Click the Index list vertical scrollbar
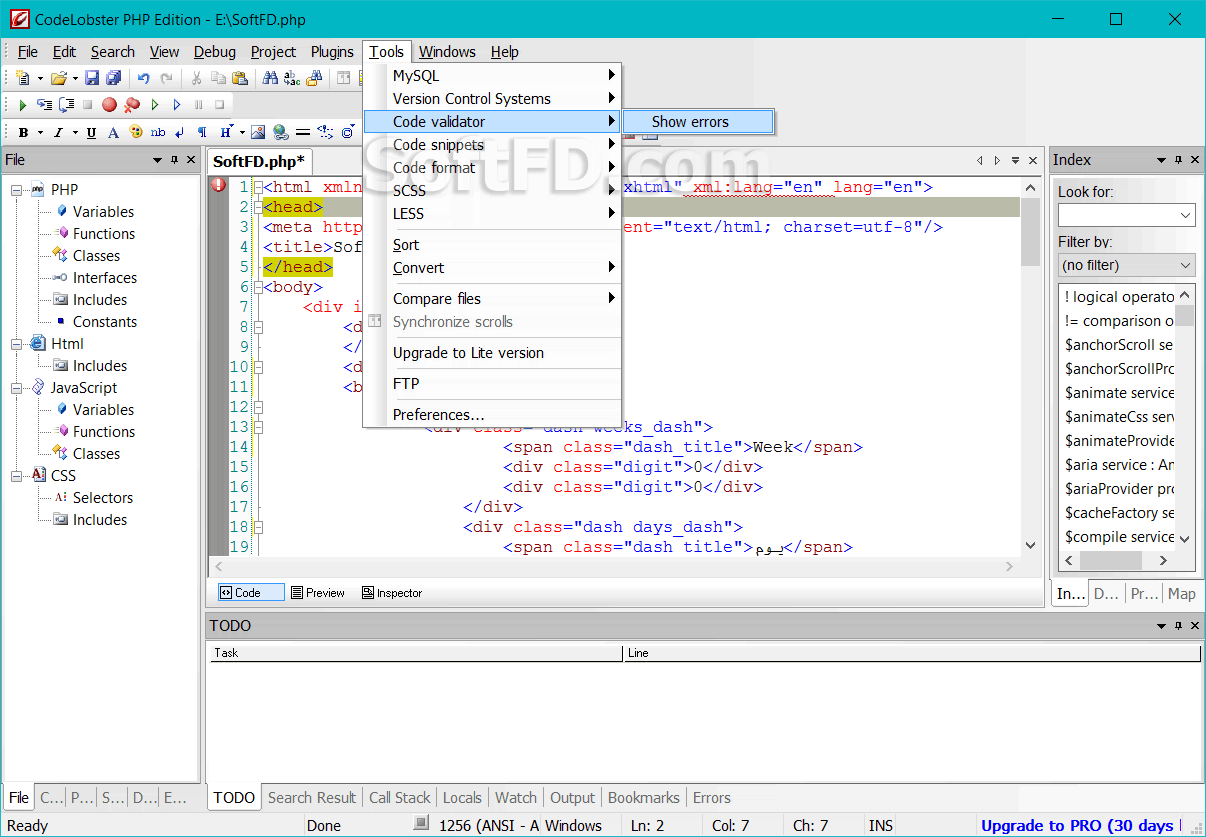1206x837 pixels. pyautogui.click(x=1185, y=416)
